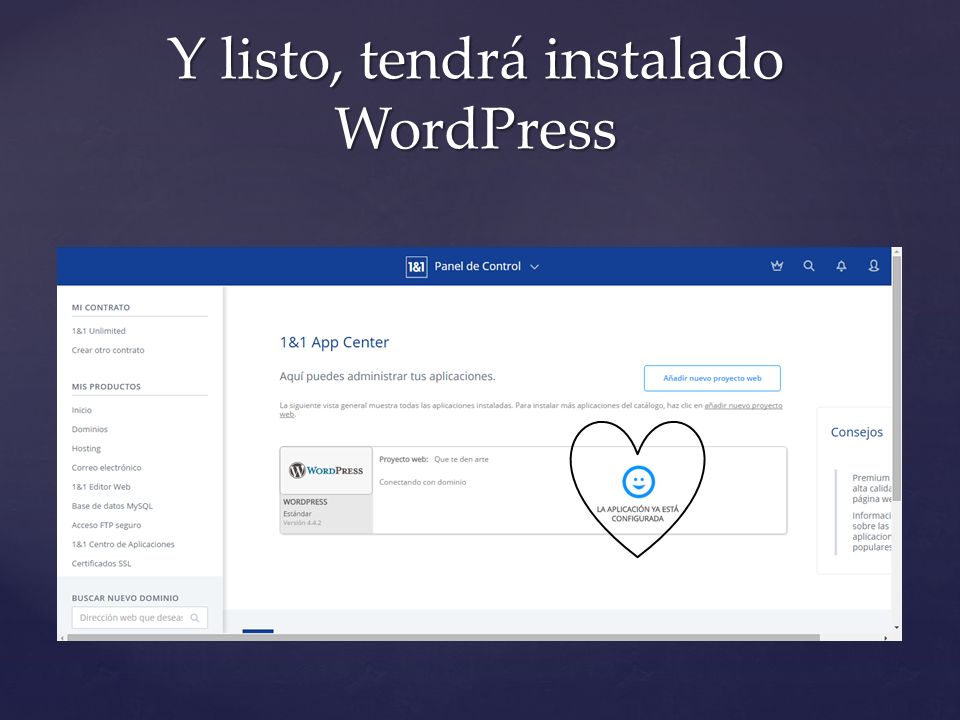Open the crown premium icon
The image size is (960, 720).
pyautogui.click(x=777, y=266)
